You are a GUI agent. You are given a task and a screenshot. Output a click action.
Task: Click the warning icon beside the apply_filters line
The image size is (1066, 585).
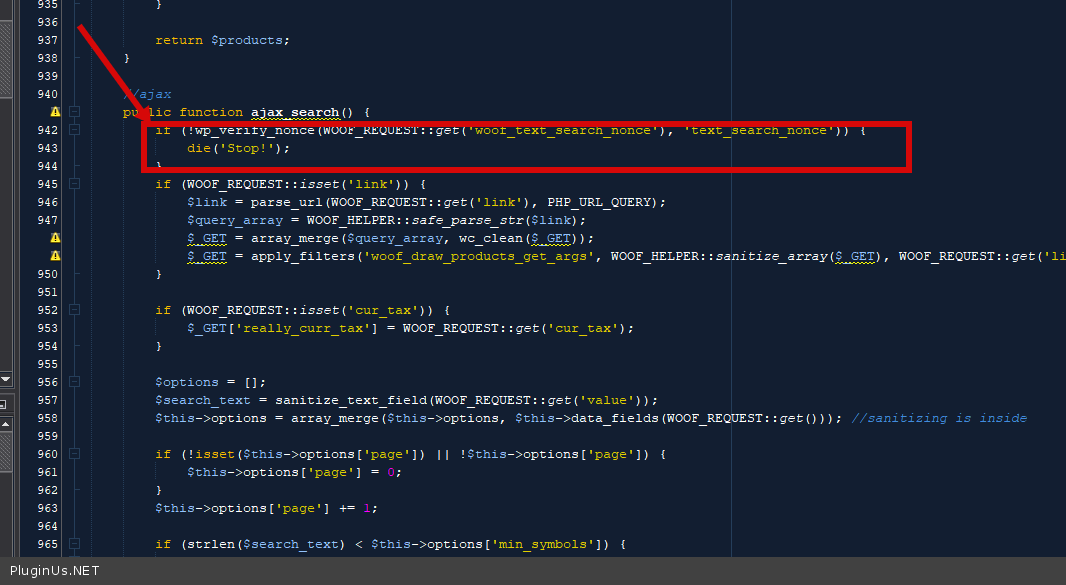coord(55,256)
